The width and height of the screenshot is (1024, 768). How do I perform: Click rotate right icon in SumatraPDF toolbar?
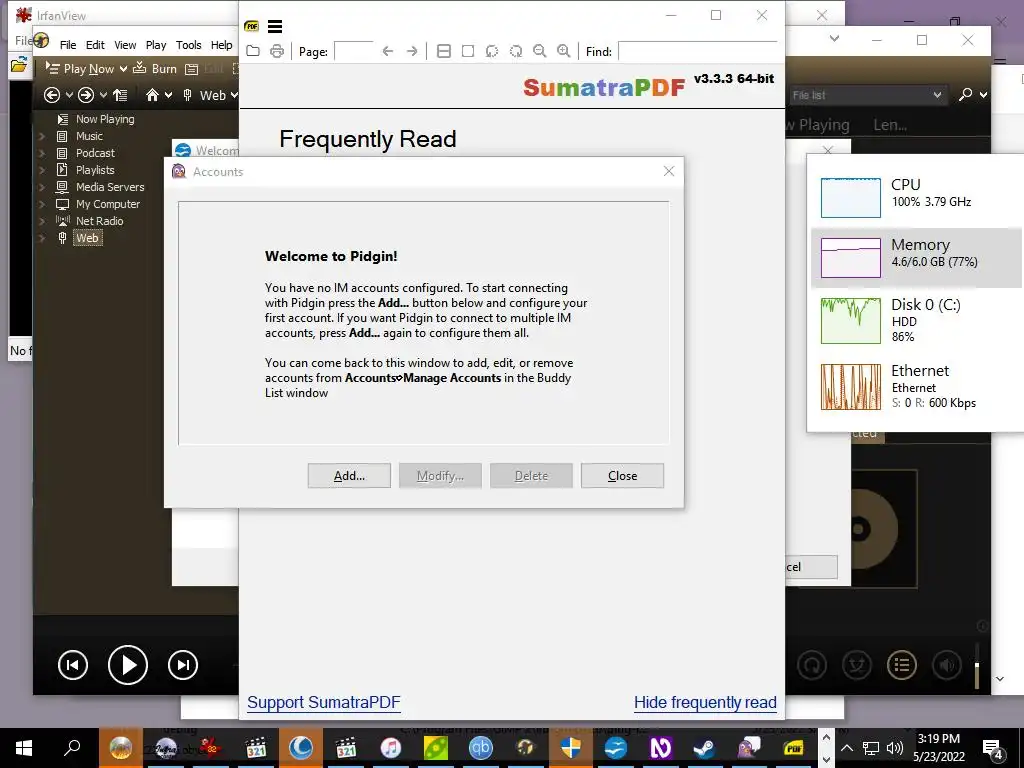tap(516, 51)
